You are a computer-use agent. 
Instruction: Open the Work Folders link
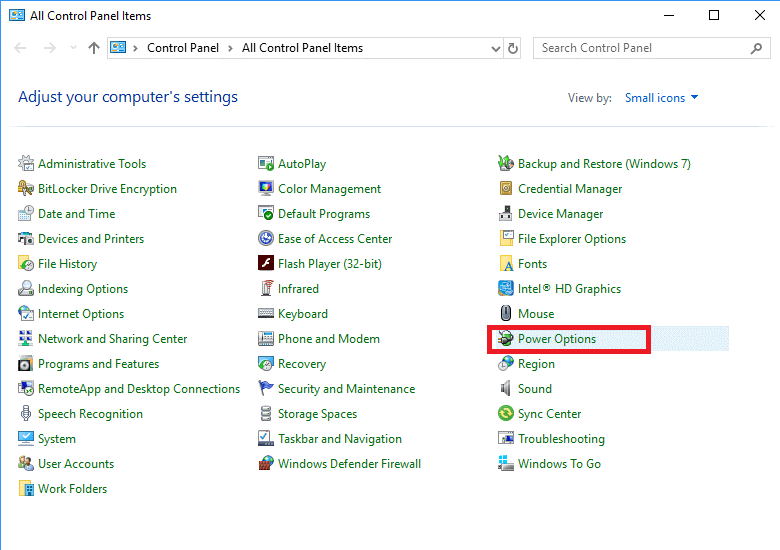[73, 489]
